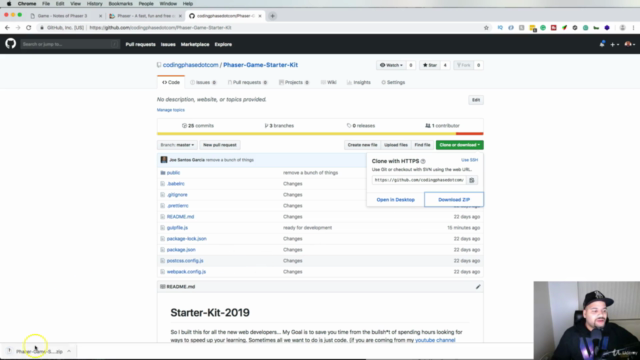View the 3 branches

pyautogui.click(x=279, y=126)
